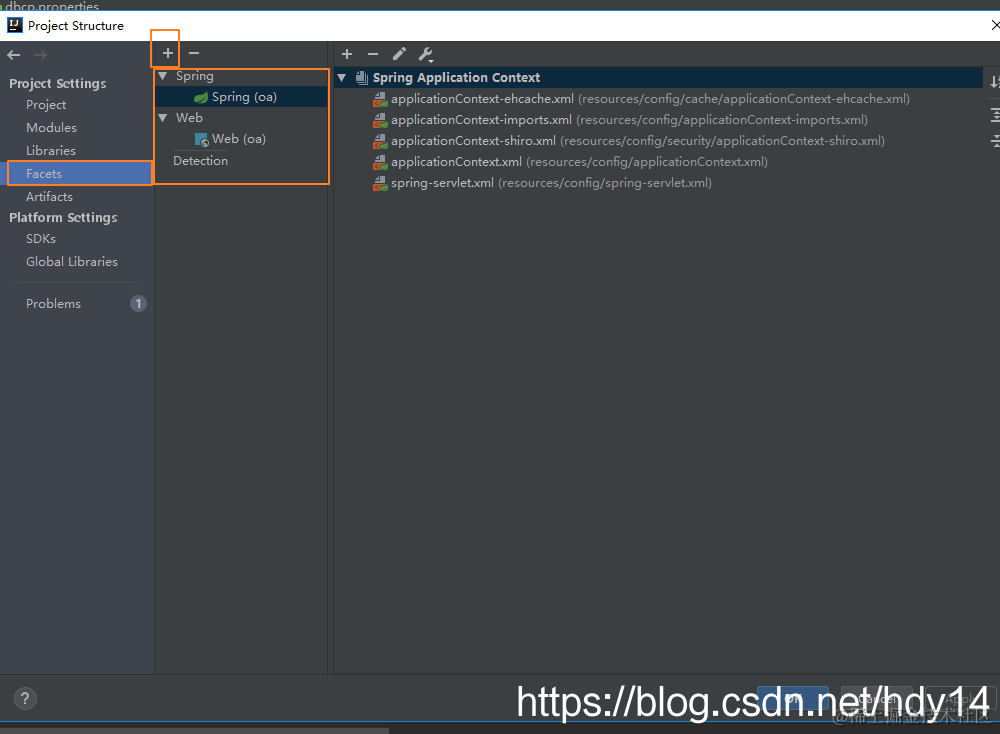Open help with question mark button

(x=25, y=698)
